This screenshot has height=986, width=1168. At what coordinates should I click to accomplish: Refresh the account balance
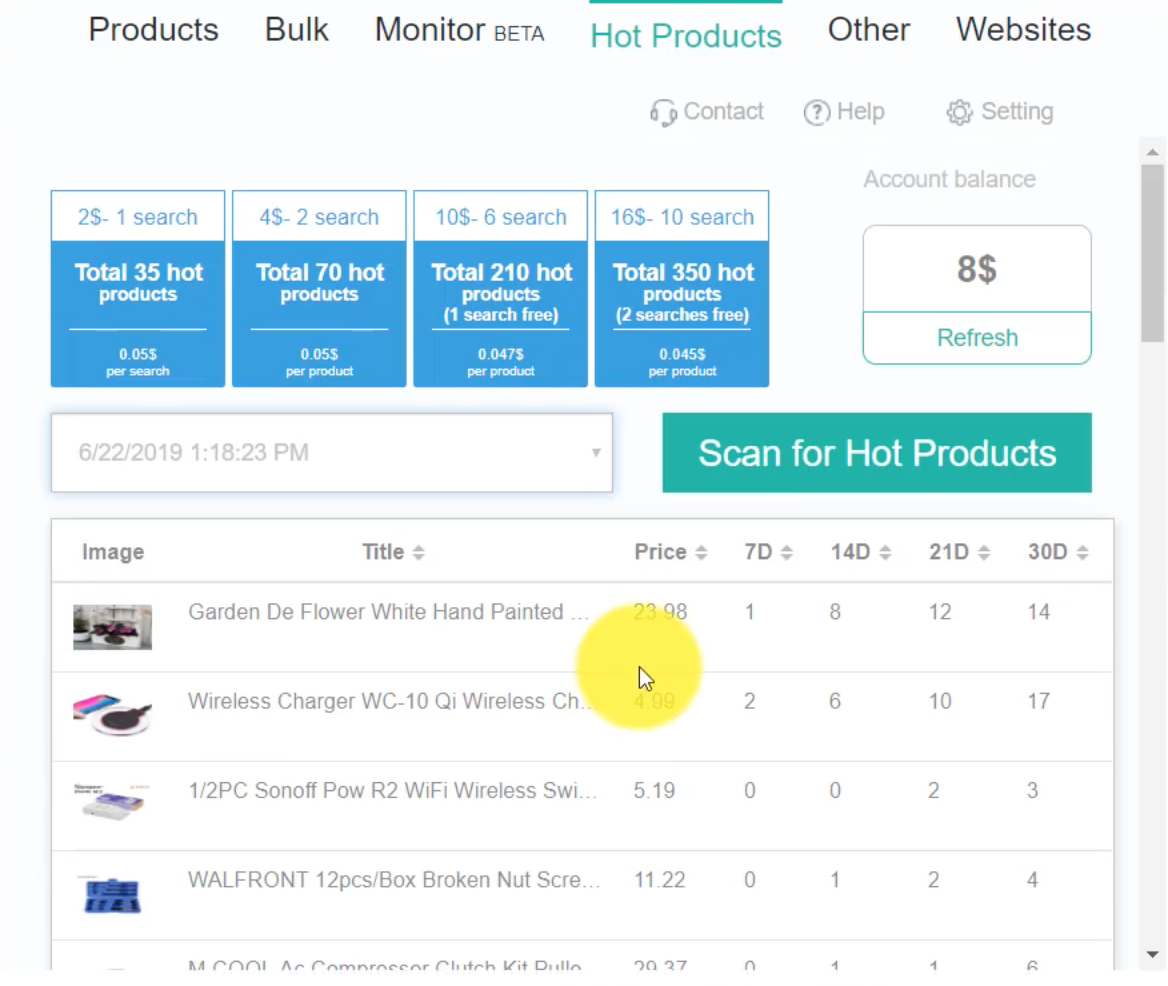(x=976, y=338)
